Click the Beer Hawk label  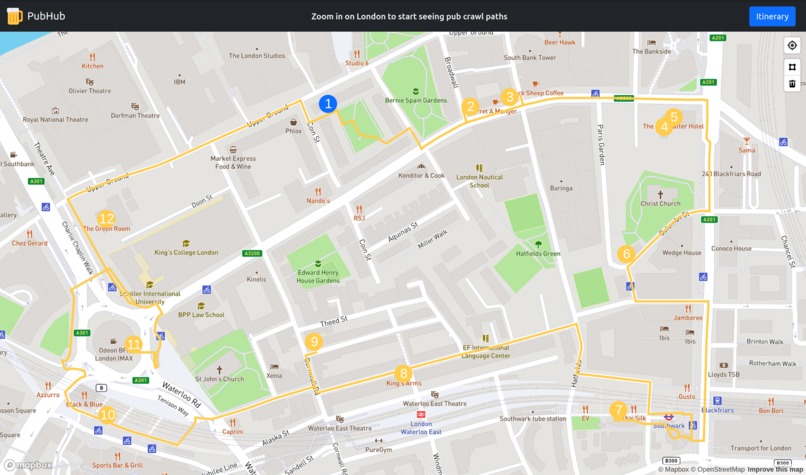[x=560, y=42]
